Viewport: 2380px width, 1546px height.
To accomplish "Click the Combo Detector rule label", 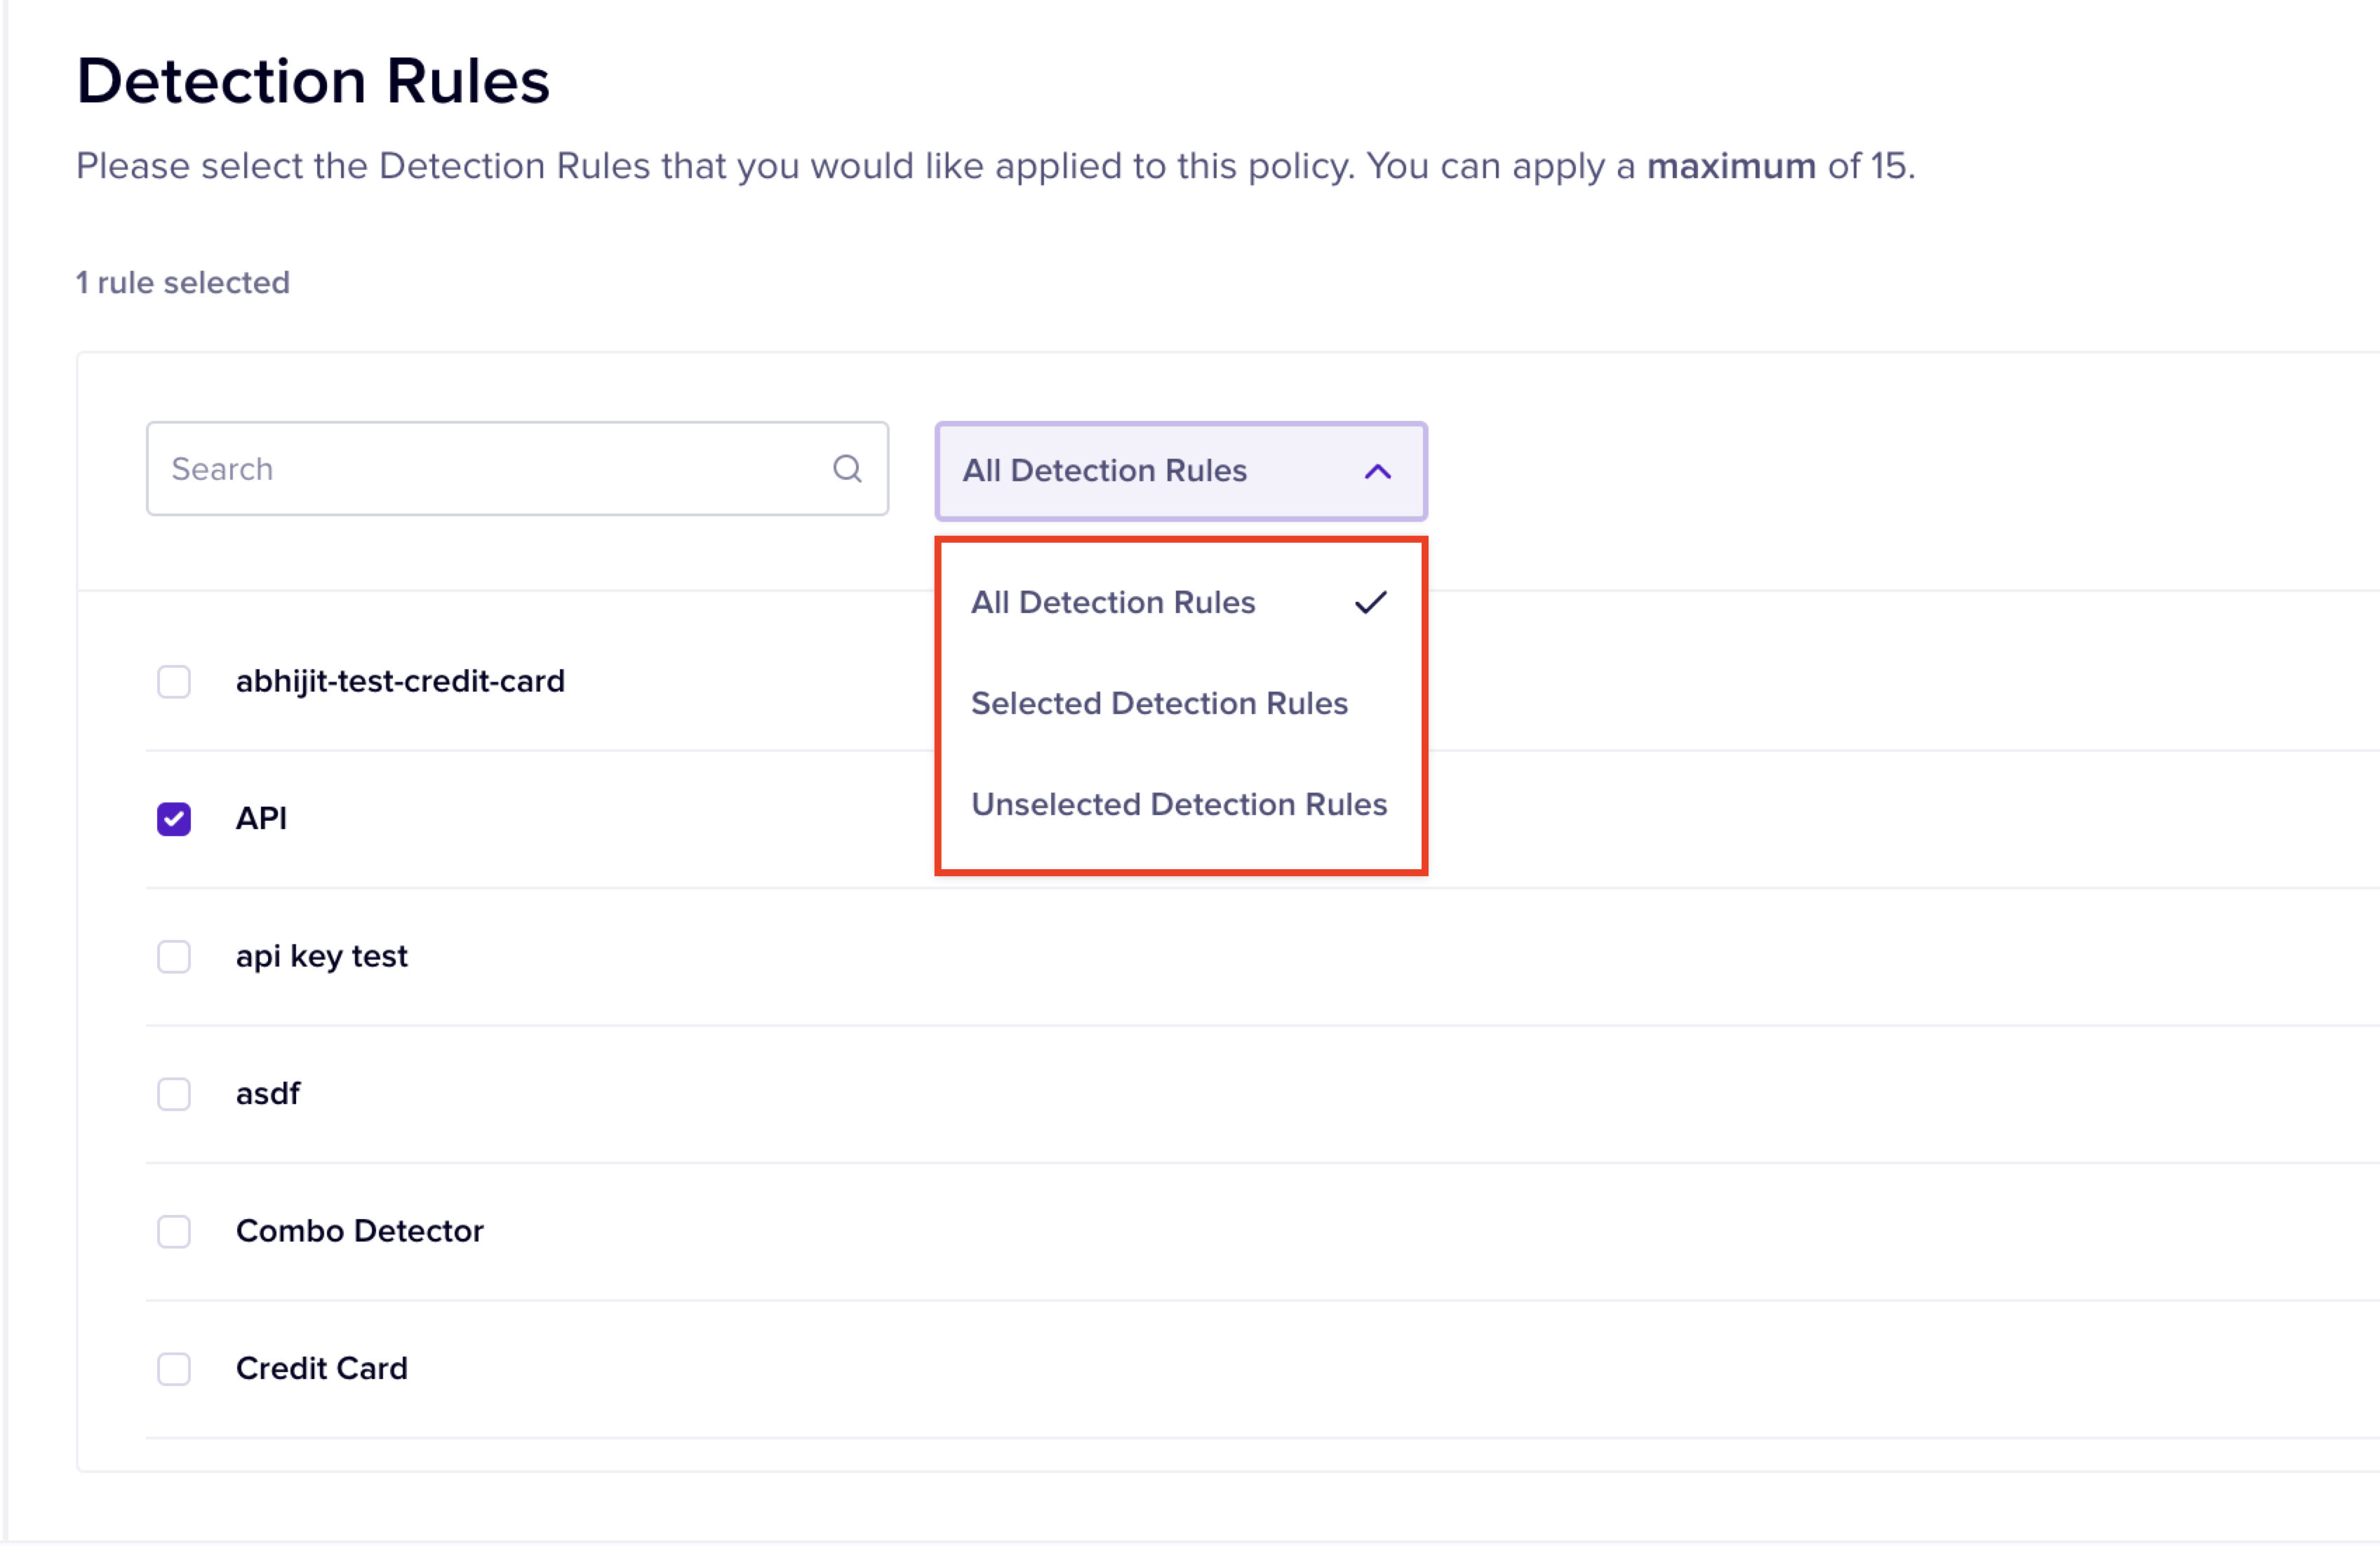I will point(359,1231).
